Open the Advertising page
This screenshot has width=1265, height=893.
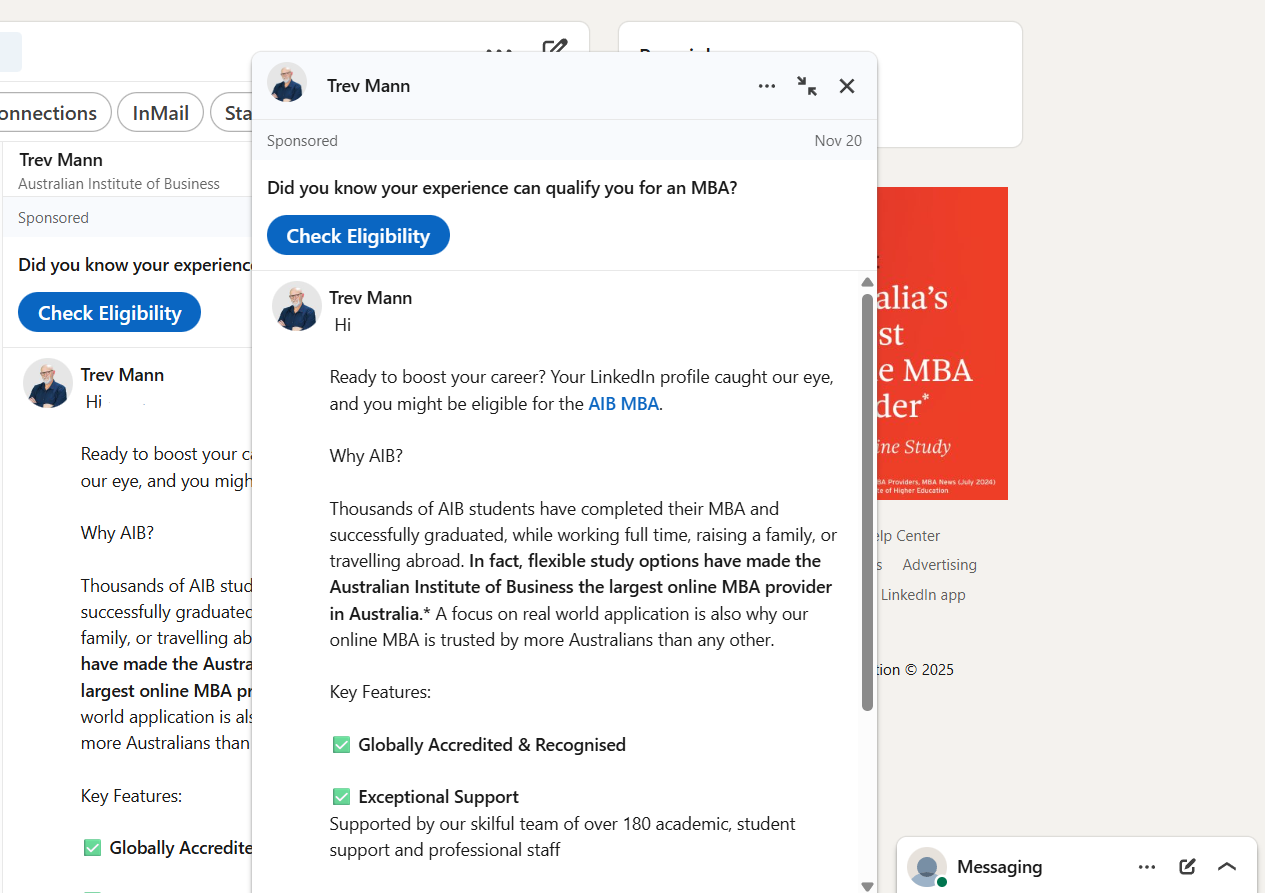click(939, 564)
